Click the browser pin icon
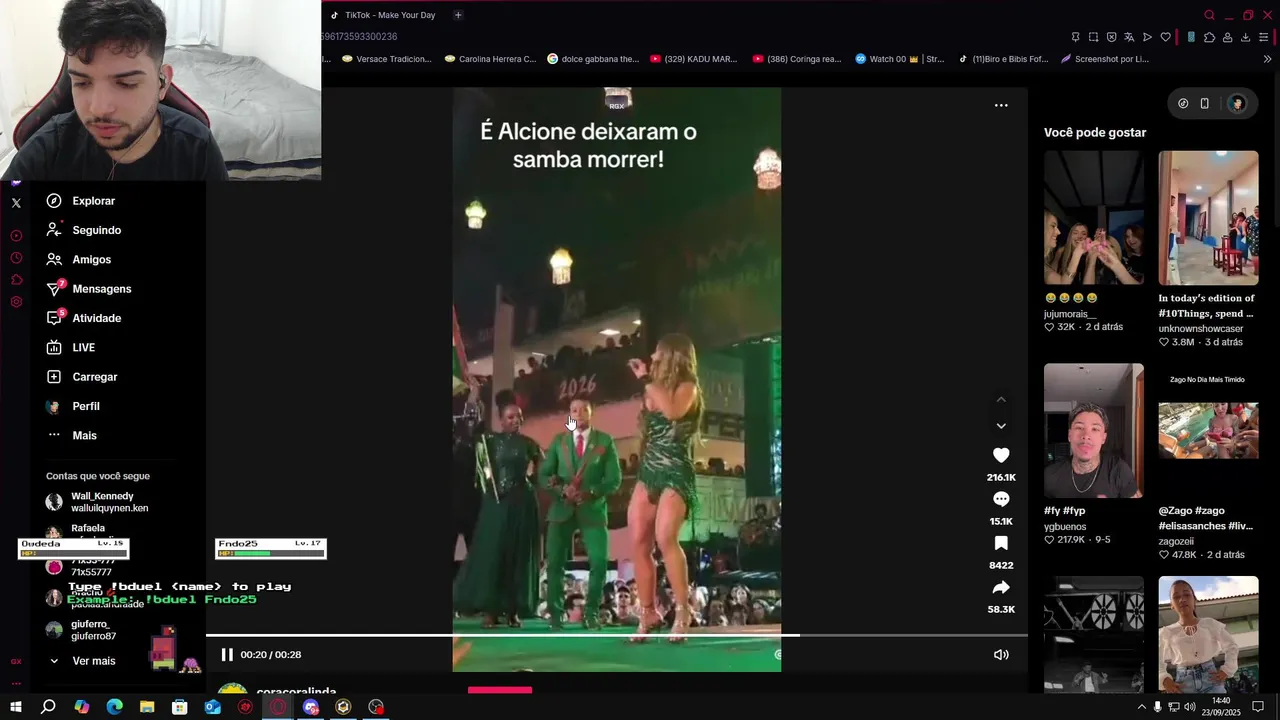Image resolution: width=1280 pixels, height=720 pixels. click(1075, 37)
